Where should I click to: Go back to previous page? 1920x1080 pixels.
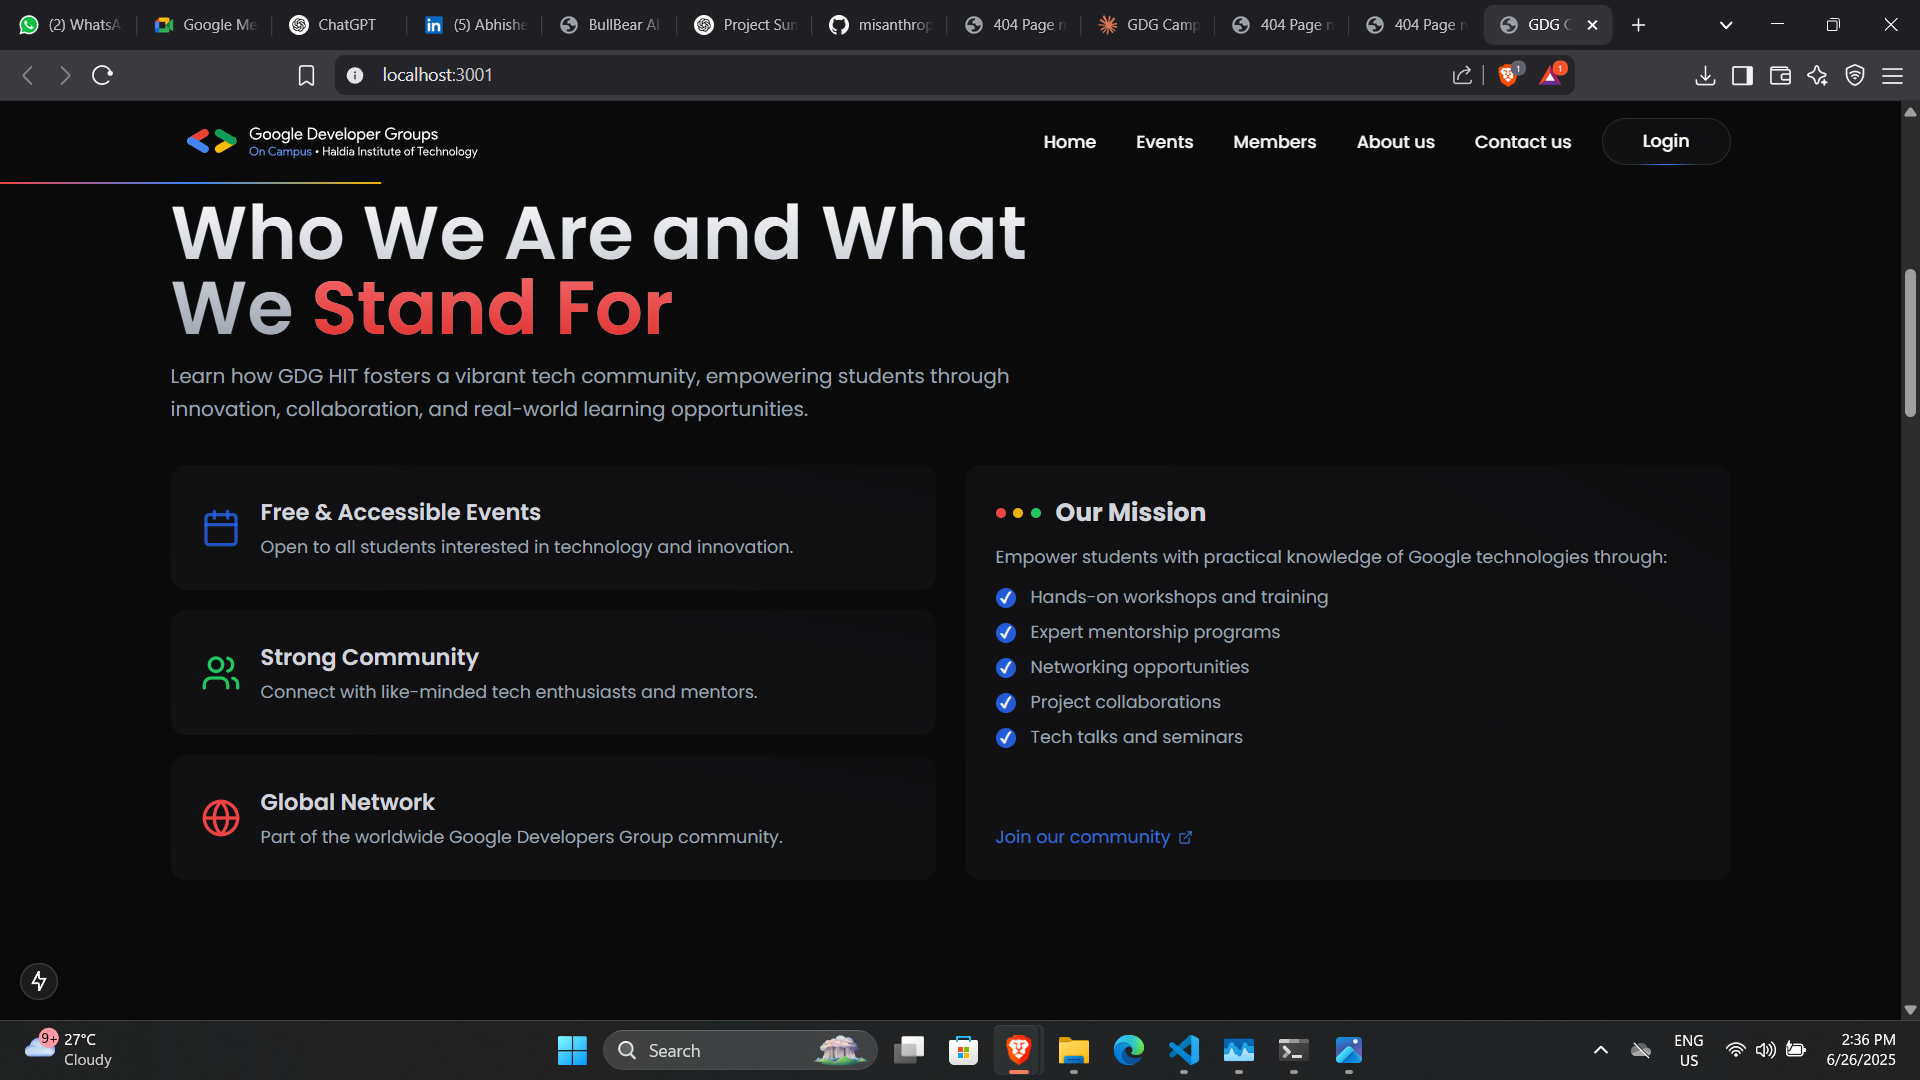28,75
